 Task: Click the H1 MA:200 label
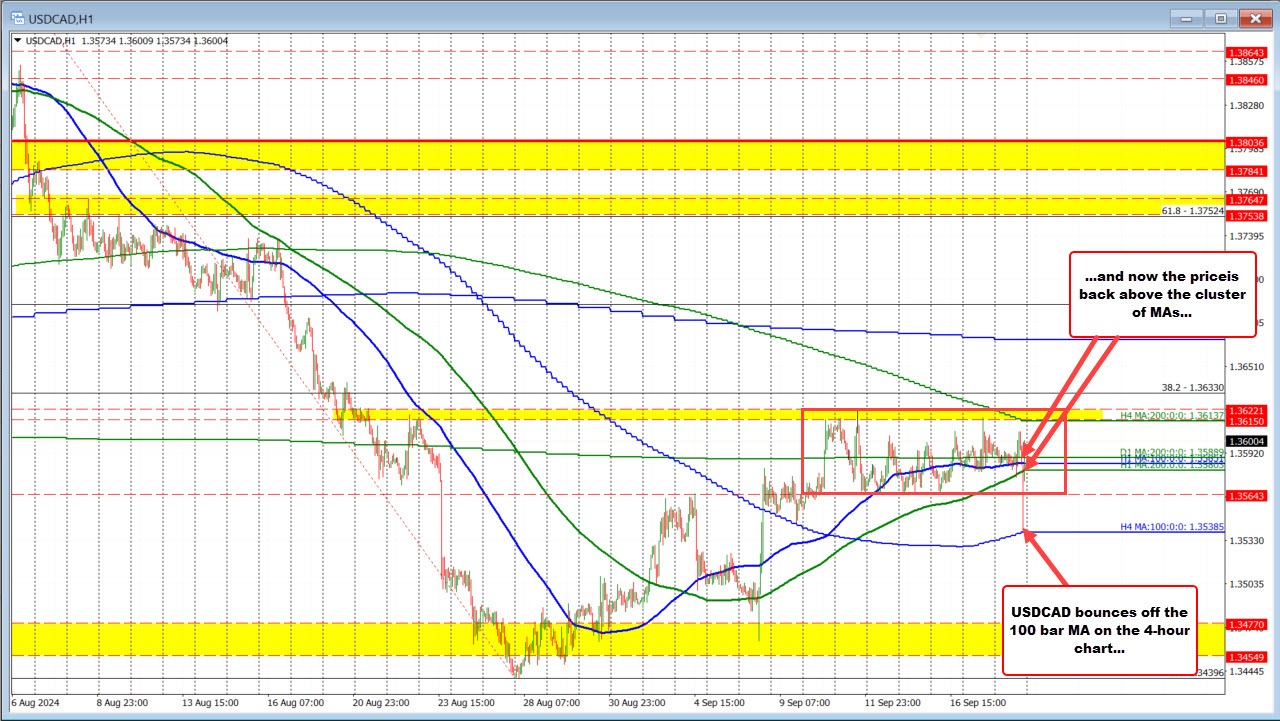pyautogui.click(x=1170, y=465)
